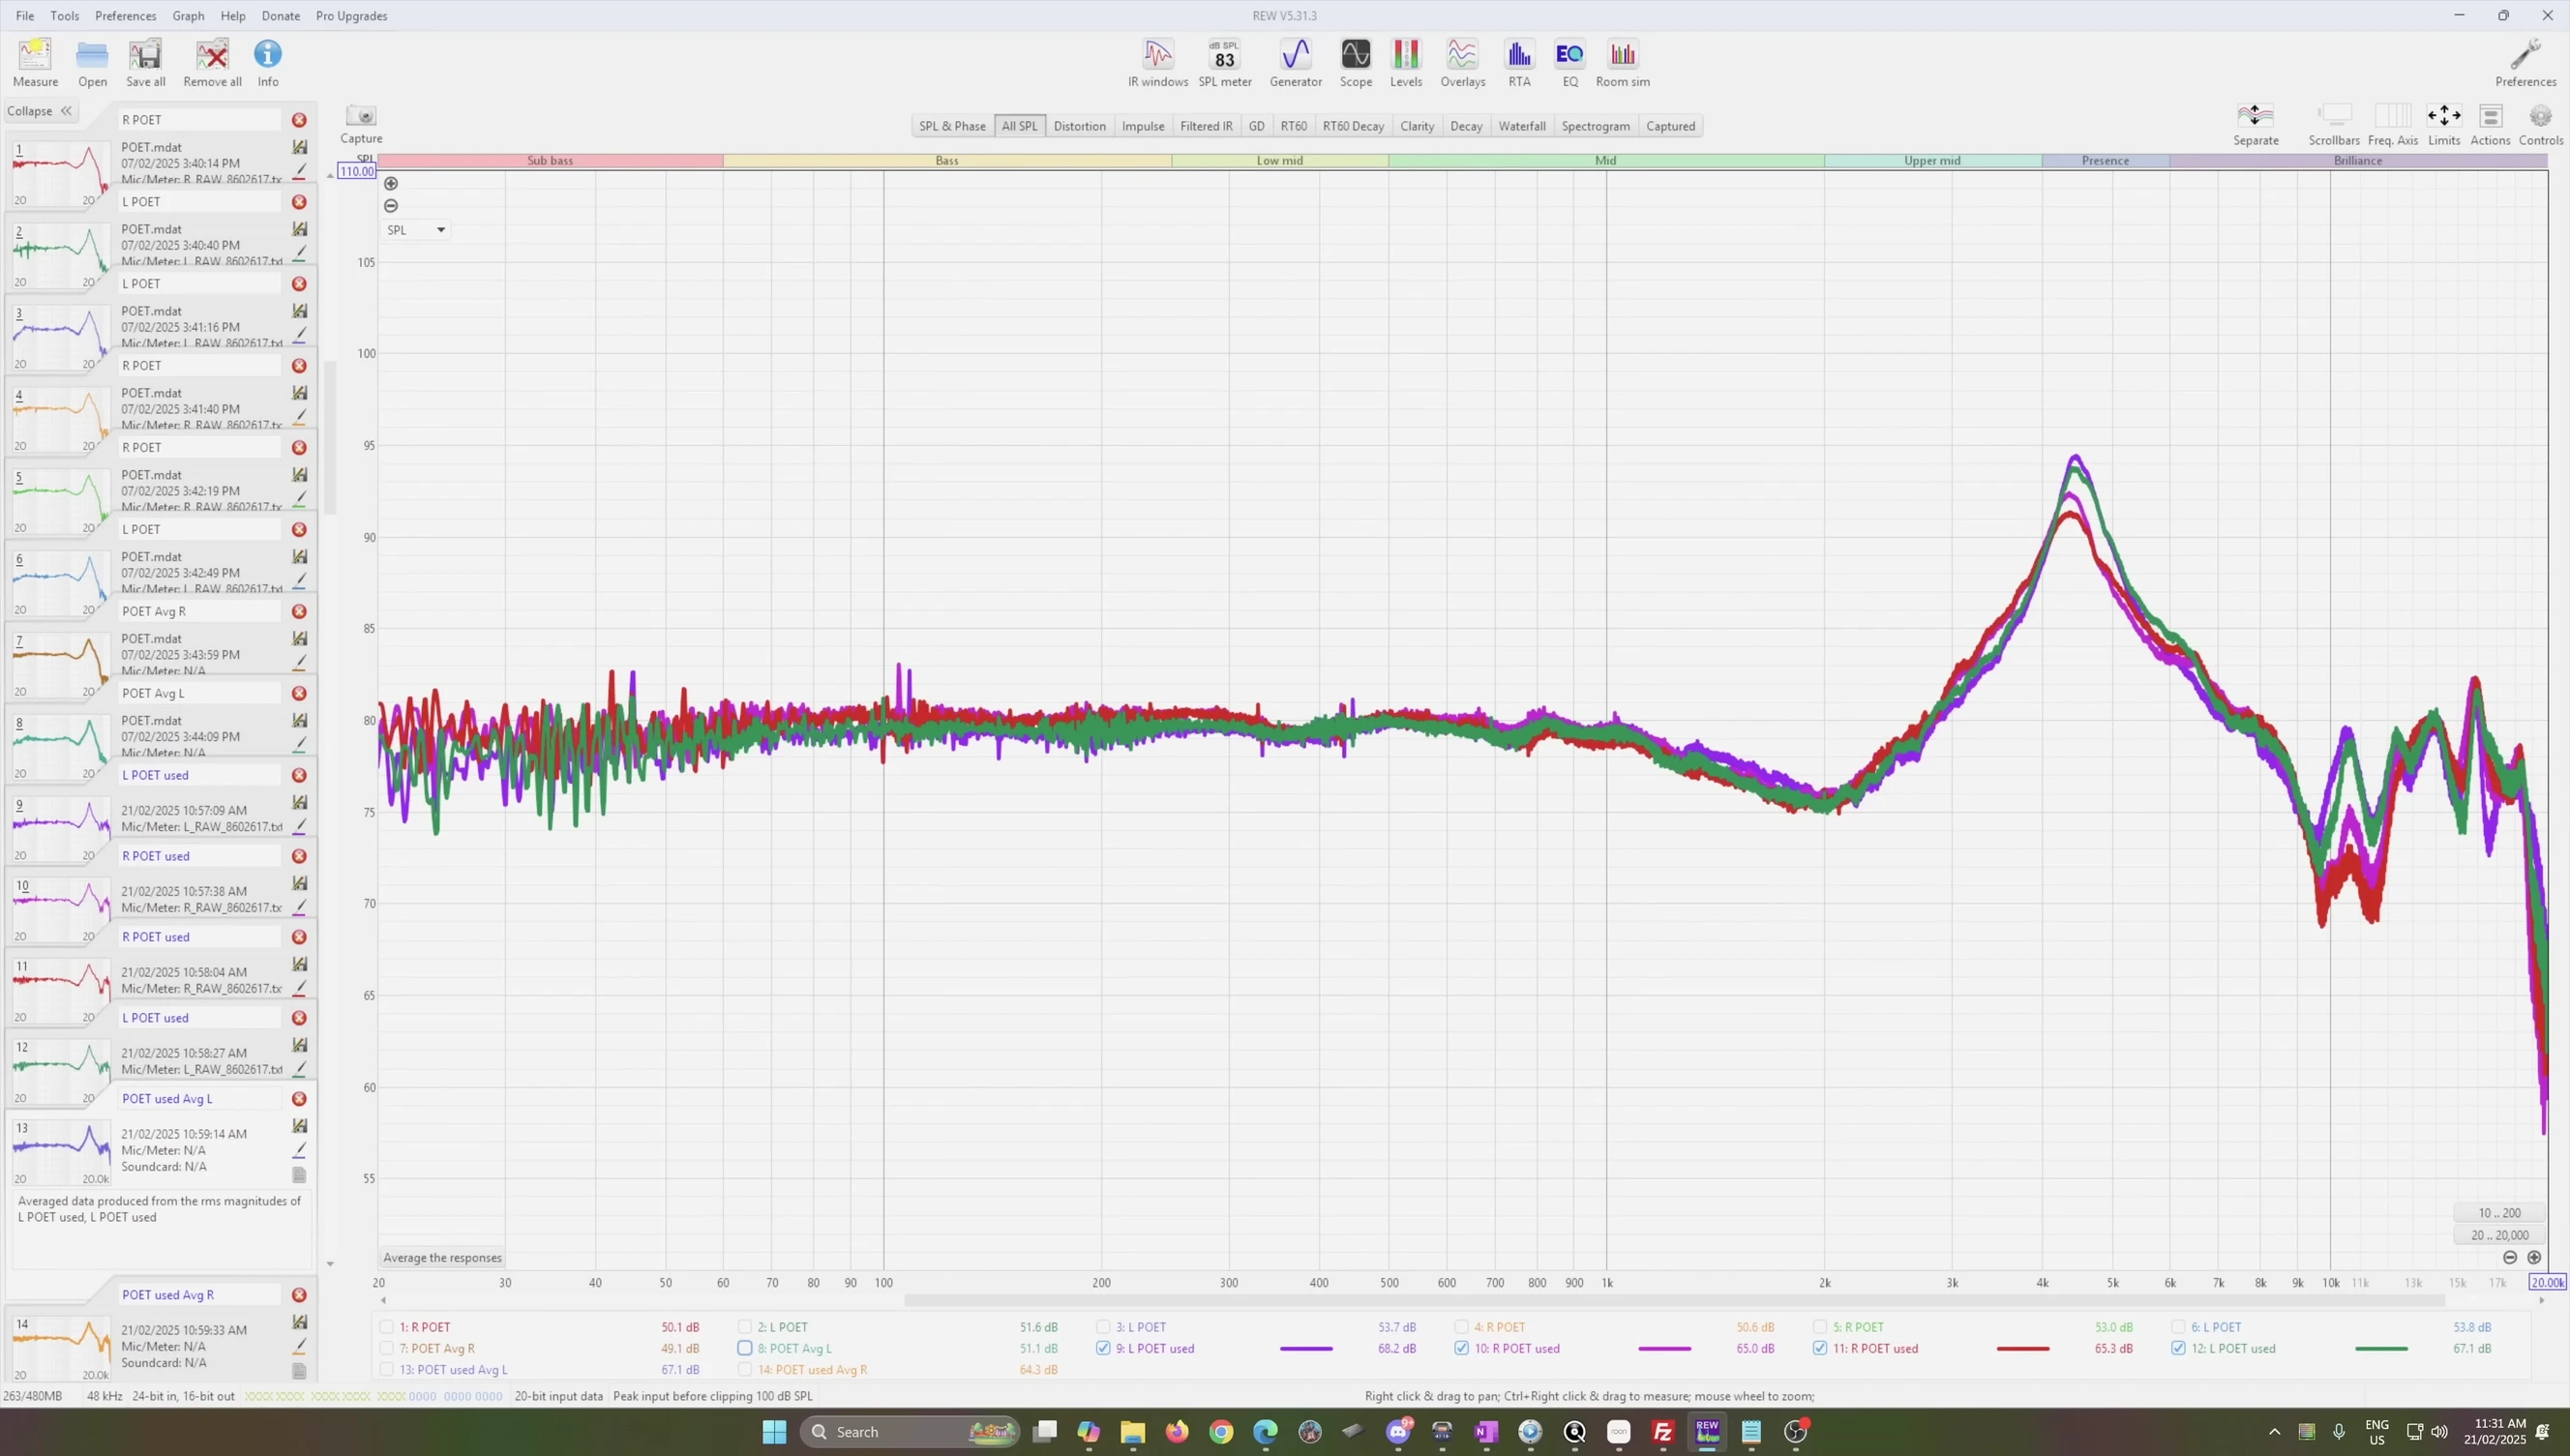Remove the POET Avg R measurement

[299, 611]
